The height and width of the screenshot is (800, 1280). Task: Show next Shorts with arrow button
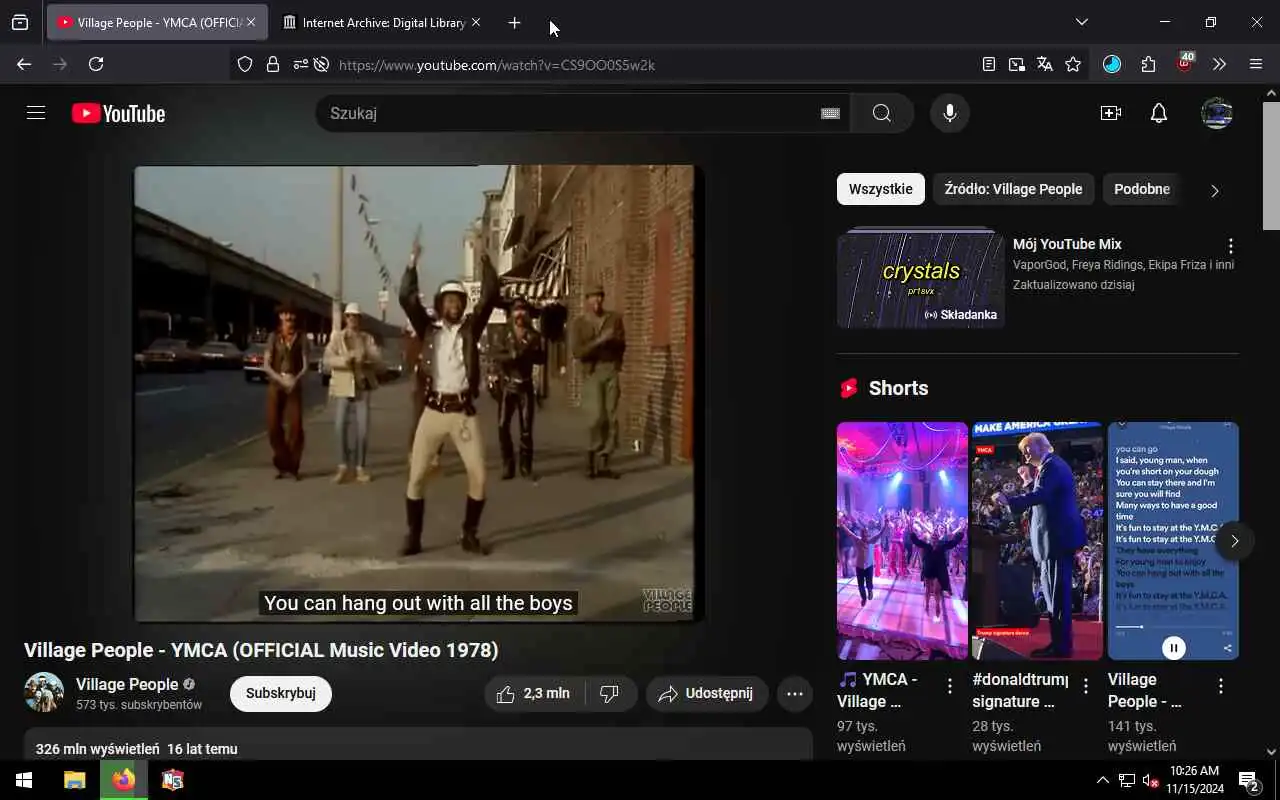[1235, 541]
